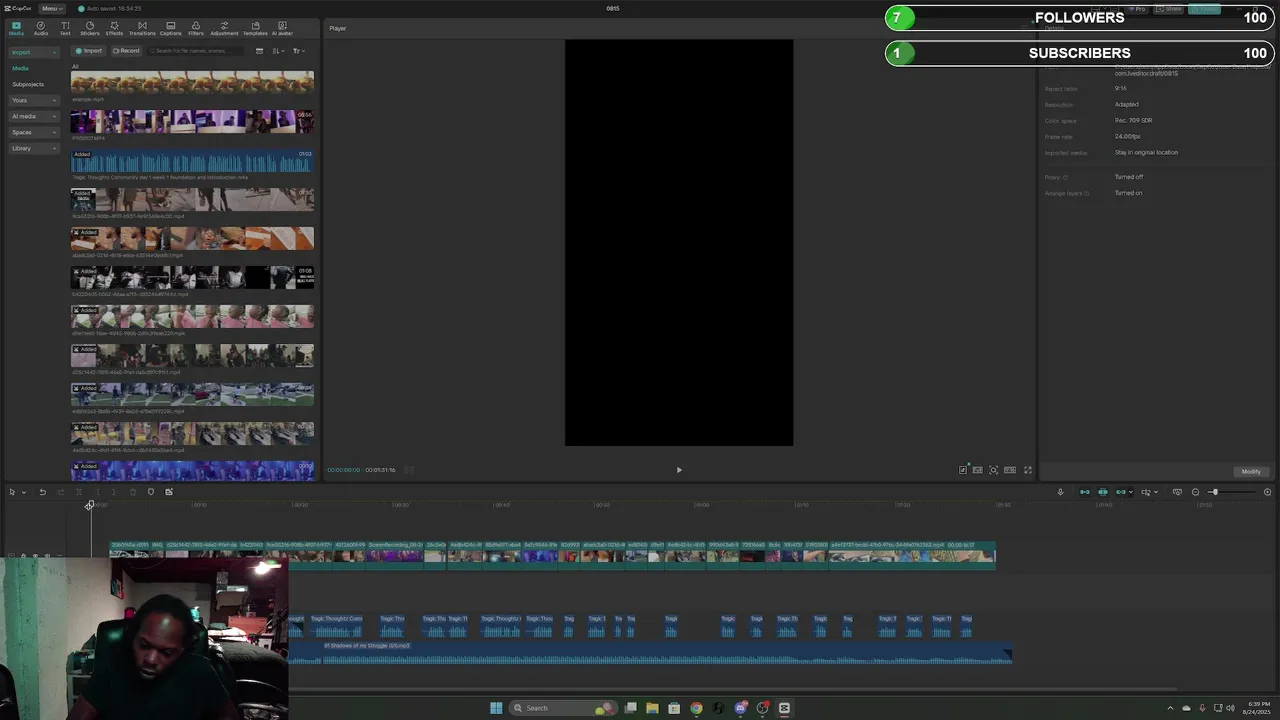Redo the timeline action
Screen dimensions: 1280x720
point(60,492)
